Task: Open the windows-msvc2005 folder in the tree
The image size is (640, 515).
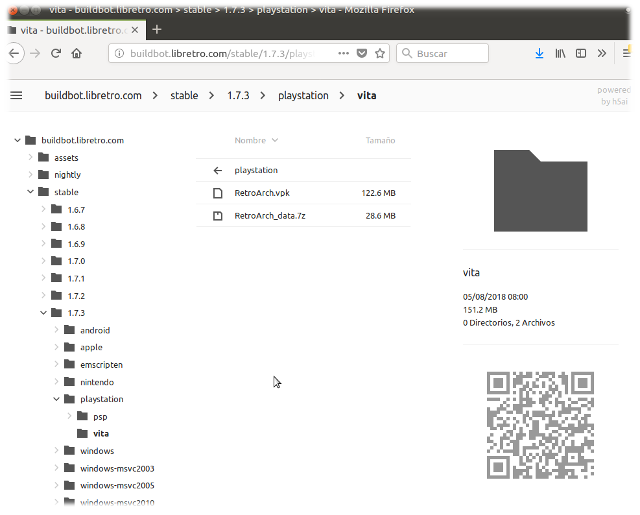Action: (x=117, y=486)
